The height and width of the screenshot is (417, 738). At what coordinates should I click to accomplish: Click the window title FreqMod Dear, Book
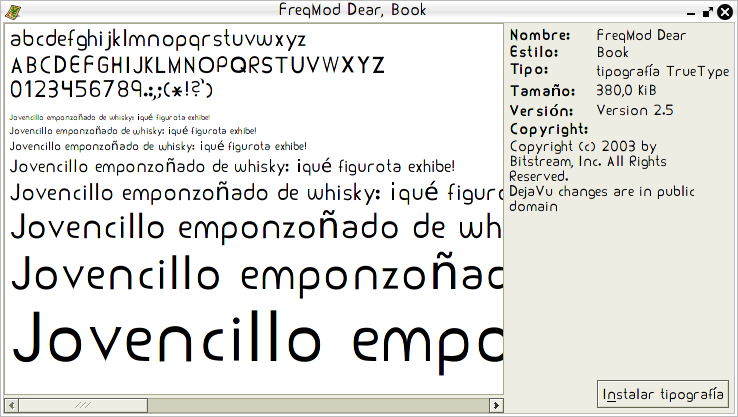[353, 10]
